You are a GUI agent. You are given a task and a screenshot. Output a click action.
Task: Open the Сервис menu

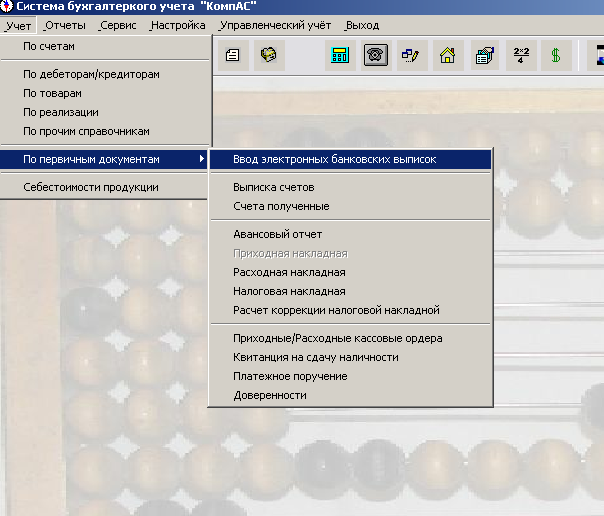(117, 25)
